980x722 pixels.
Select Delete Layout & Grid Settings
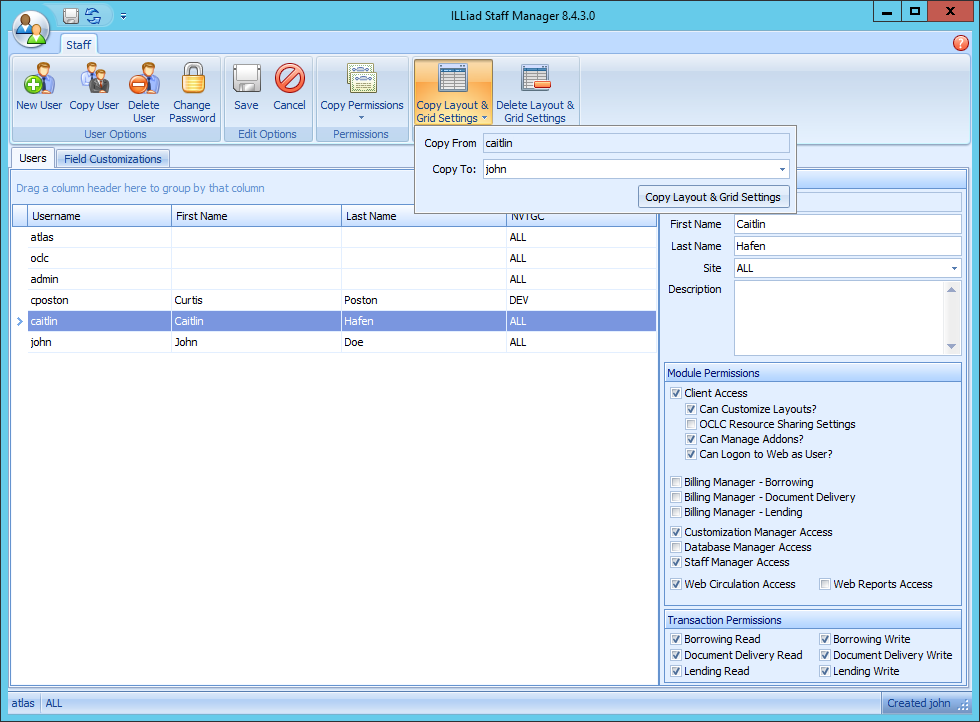click(x=535, y=90)
